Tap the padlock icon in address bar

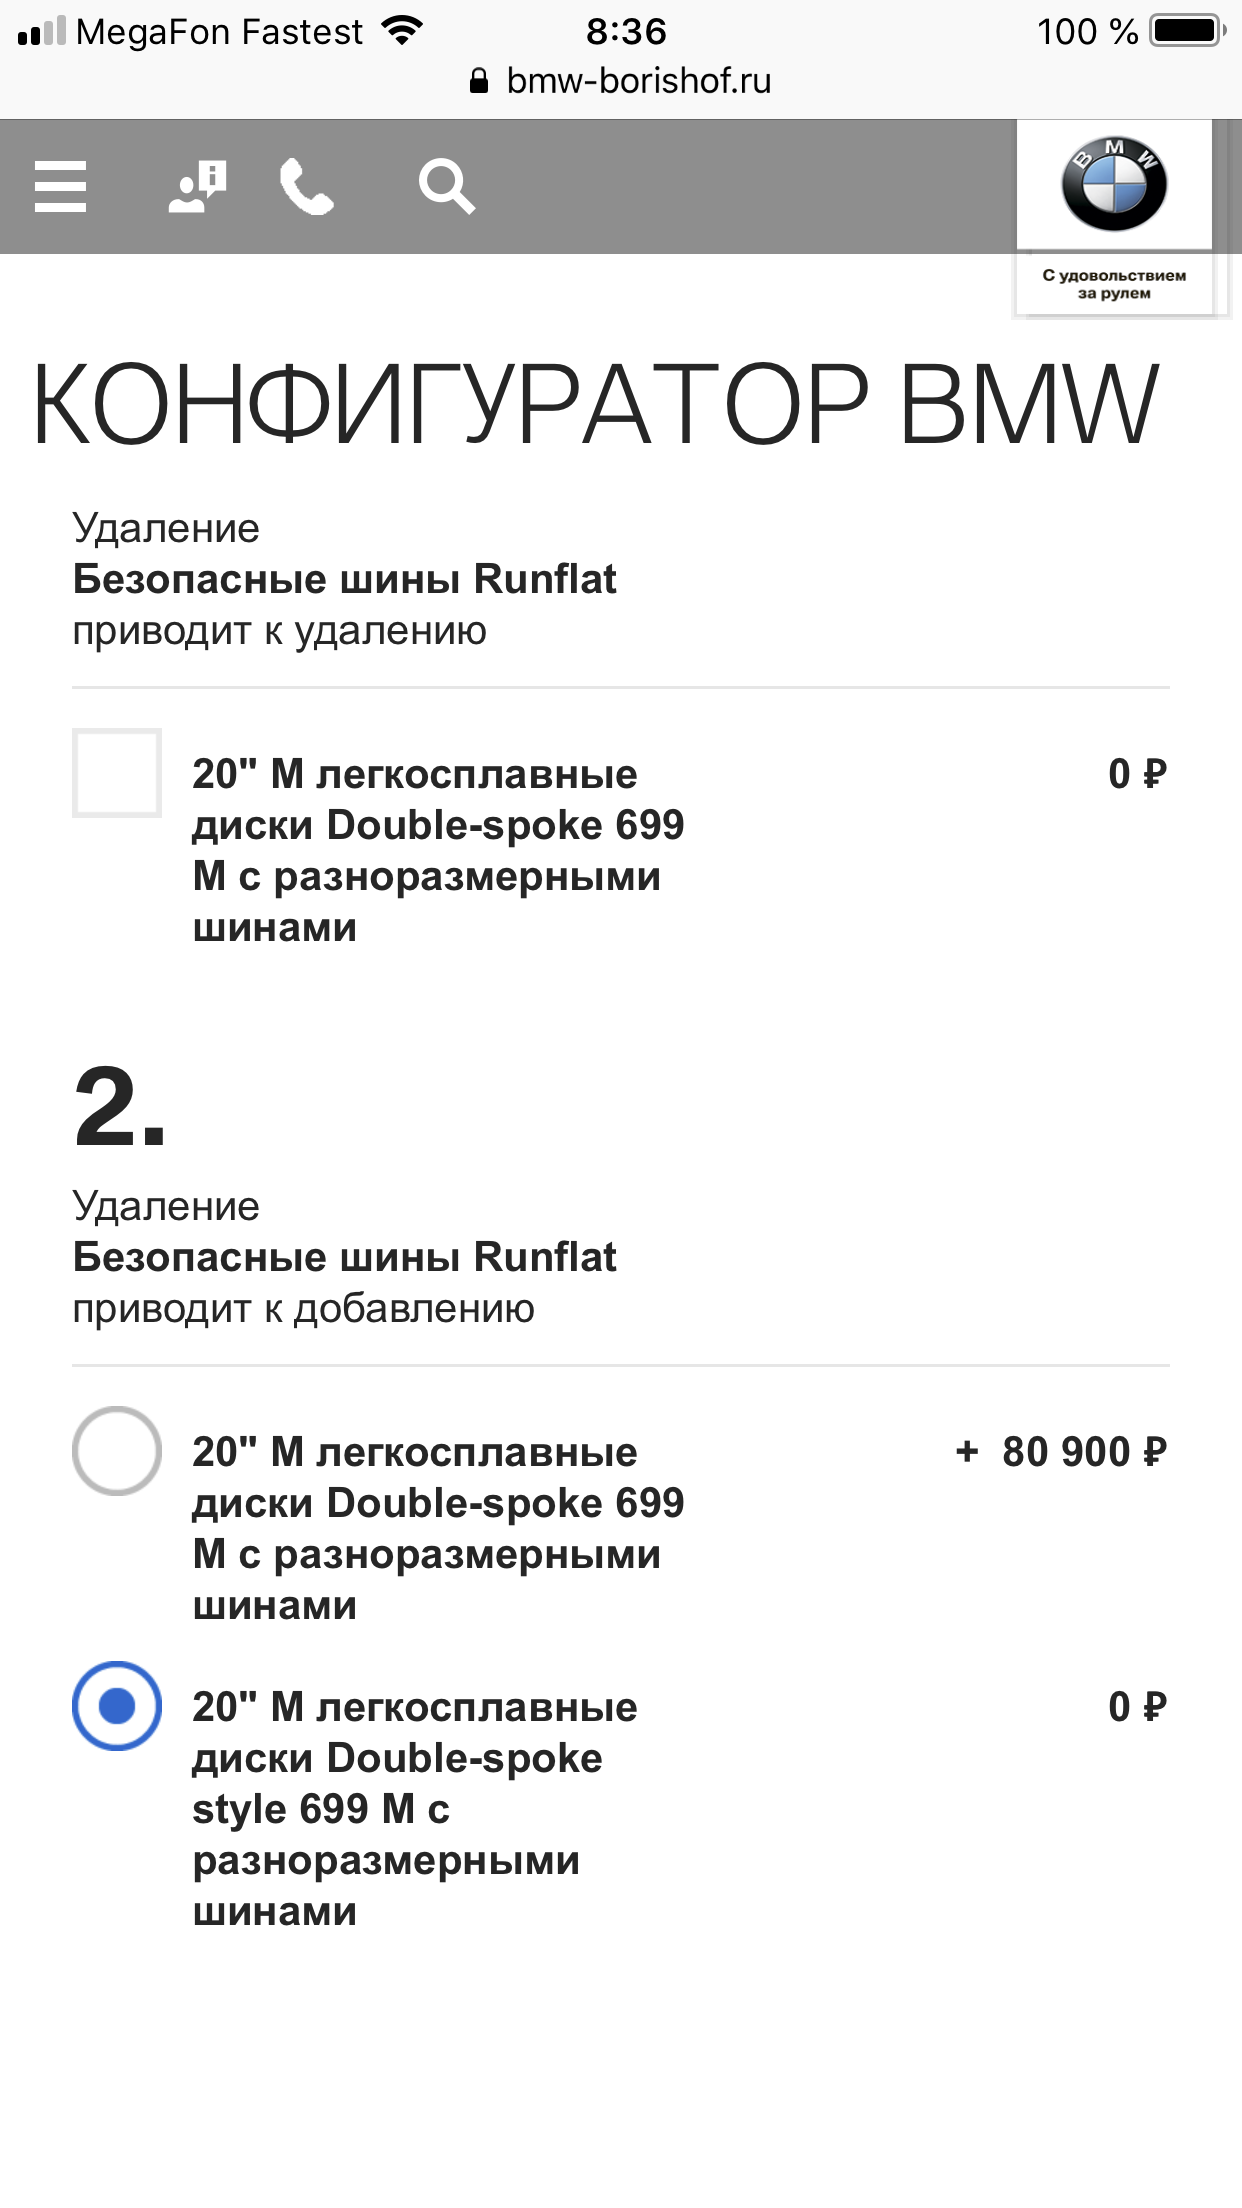click(479, 81)
